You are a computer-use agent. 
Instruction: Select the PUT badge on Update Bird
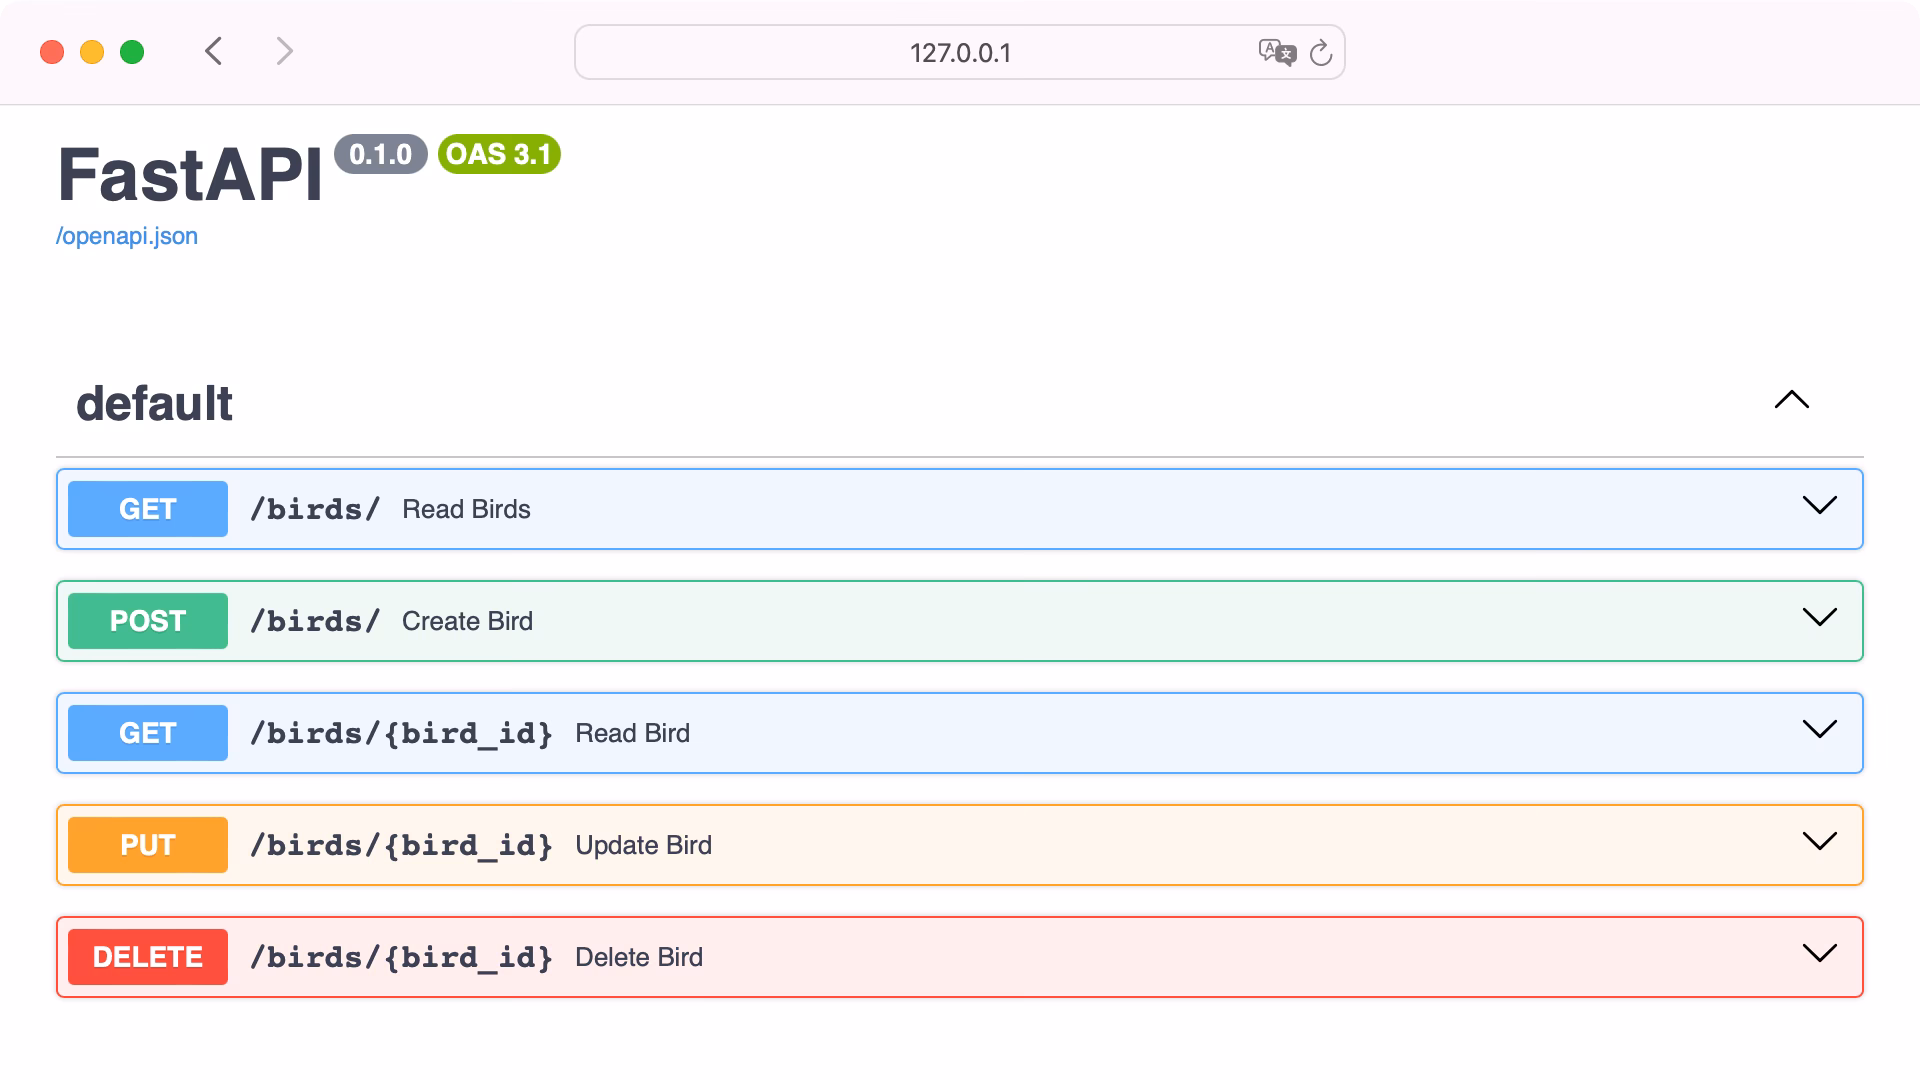(147, 844)
